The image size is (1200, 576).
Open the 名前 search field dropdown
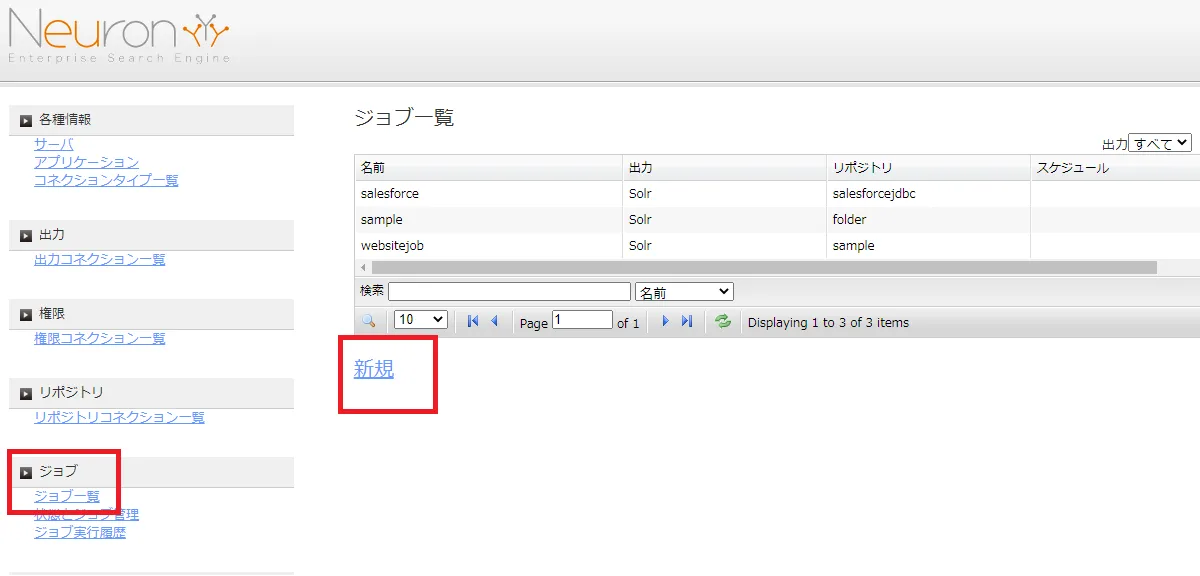coord(684,292)
